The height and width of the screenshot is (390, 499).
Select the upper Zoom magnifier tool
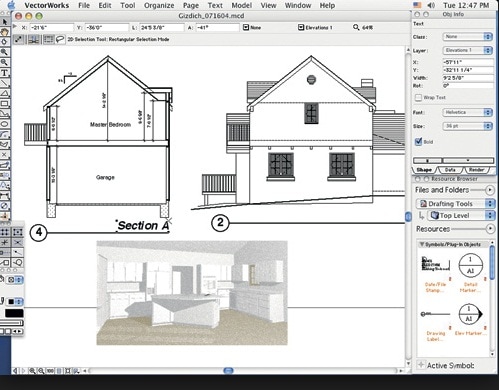pos(4,52)
